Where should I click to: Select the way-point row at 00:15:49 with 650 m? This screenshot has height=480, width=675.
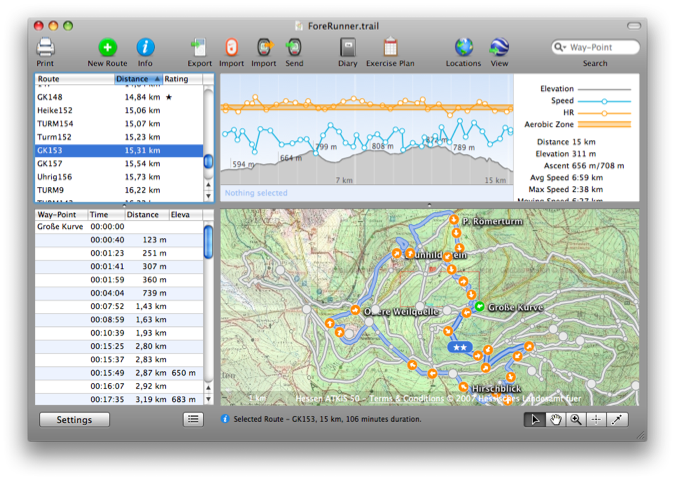click(x=119, y=373)
